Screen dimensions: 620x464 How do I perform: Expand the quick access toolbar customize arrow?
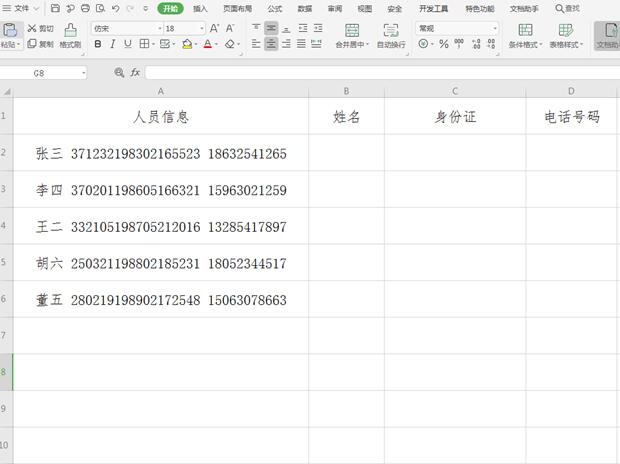(146, 8)
